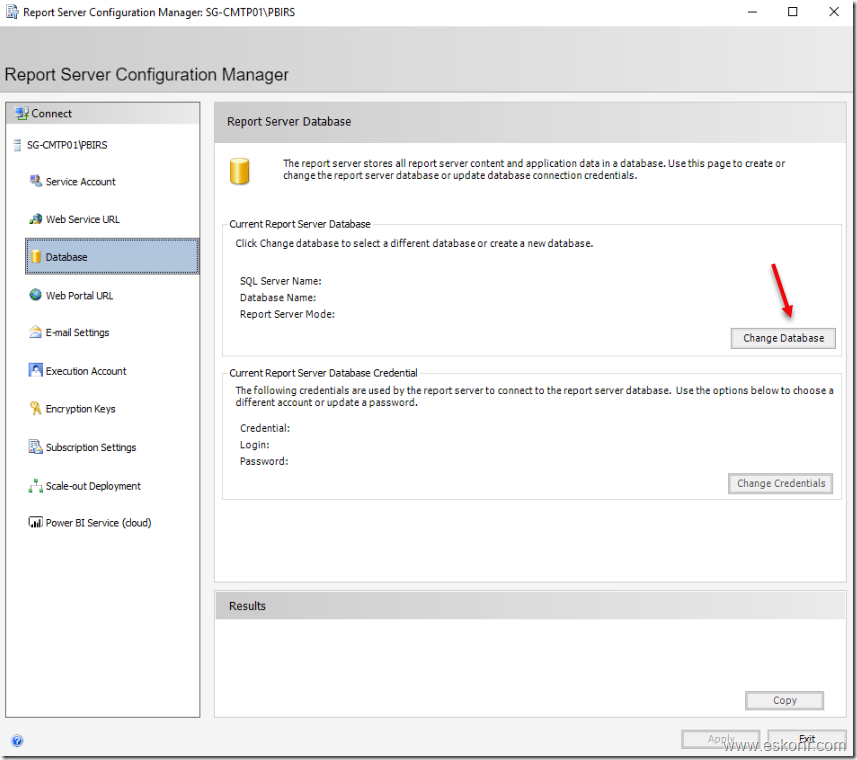The width and height of the screenshot is (857, 760).
Task: Maximize the Configuration Manager window
Action: pyautogui.click(x=792, y=12)
